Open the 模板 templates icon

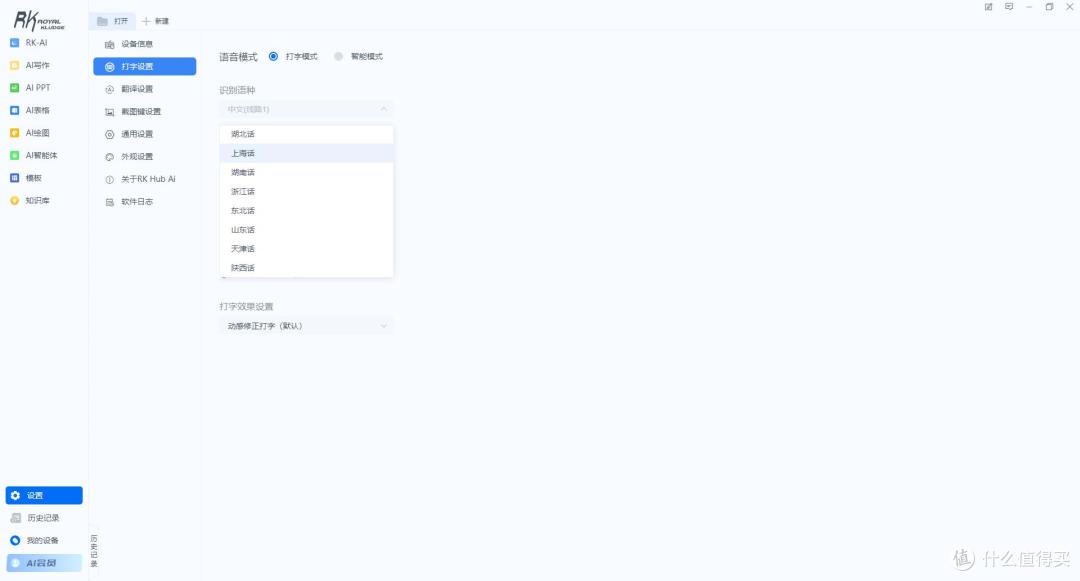click(x=14, y=178)
